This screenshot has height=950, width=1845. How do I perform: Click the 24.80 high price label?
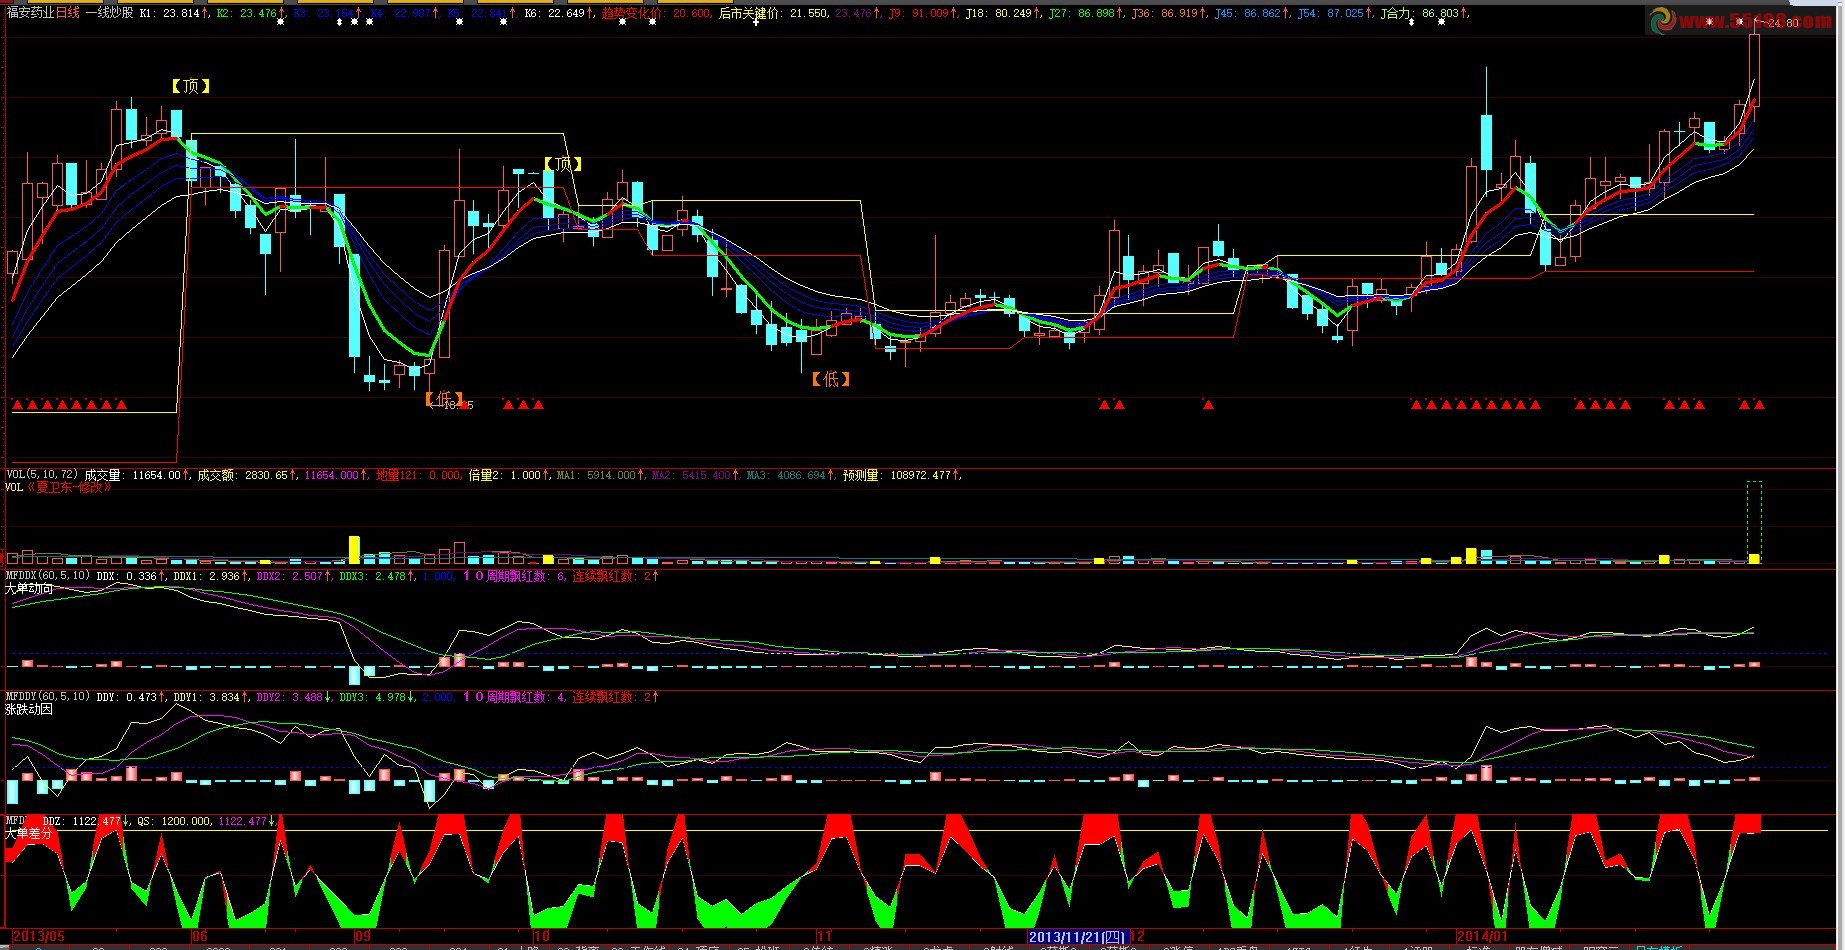(x=1783, y=23)
